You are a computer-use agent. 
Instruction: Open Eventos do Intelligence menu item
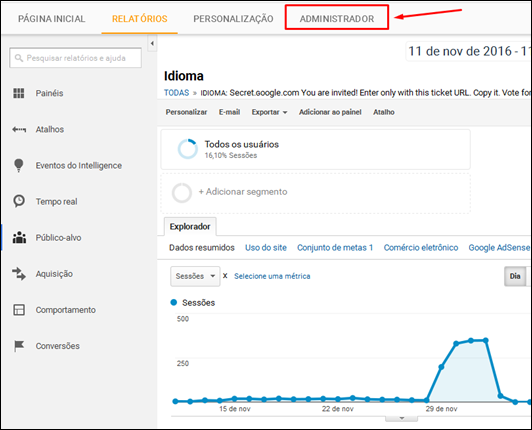(x=79, y=165)
